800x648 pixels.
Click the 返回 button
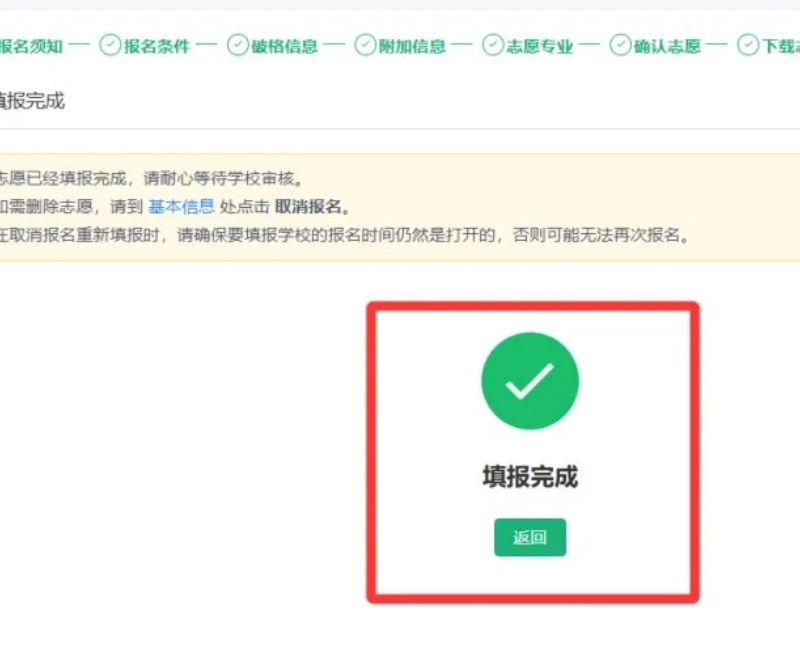(x=530, y=537)
